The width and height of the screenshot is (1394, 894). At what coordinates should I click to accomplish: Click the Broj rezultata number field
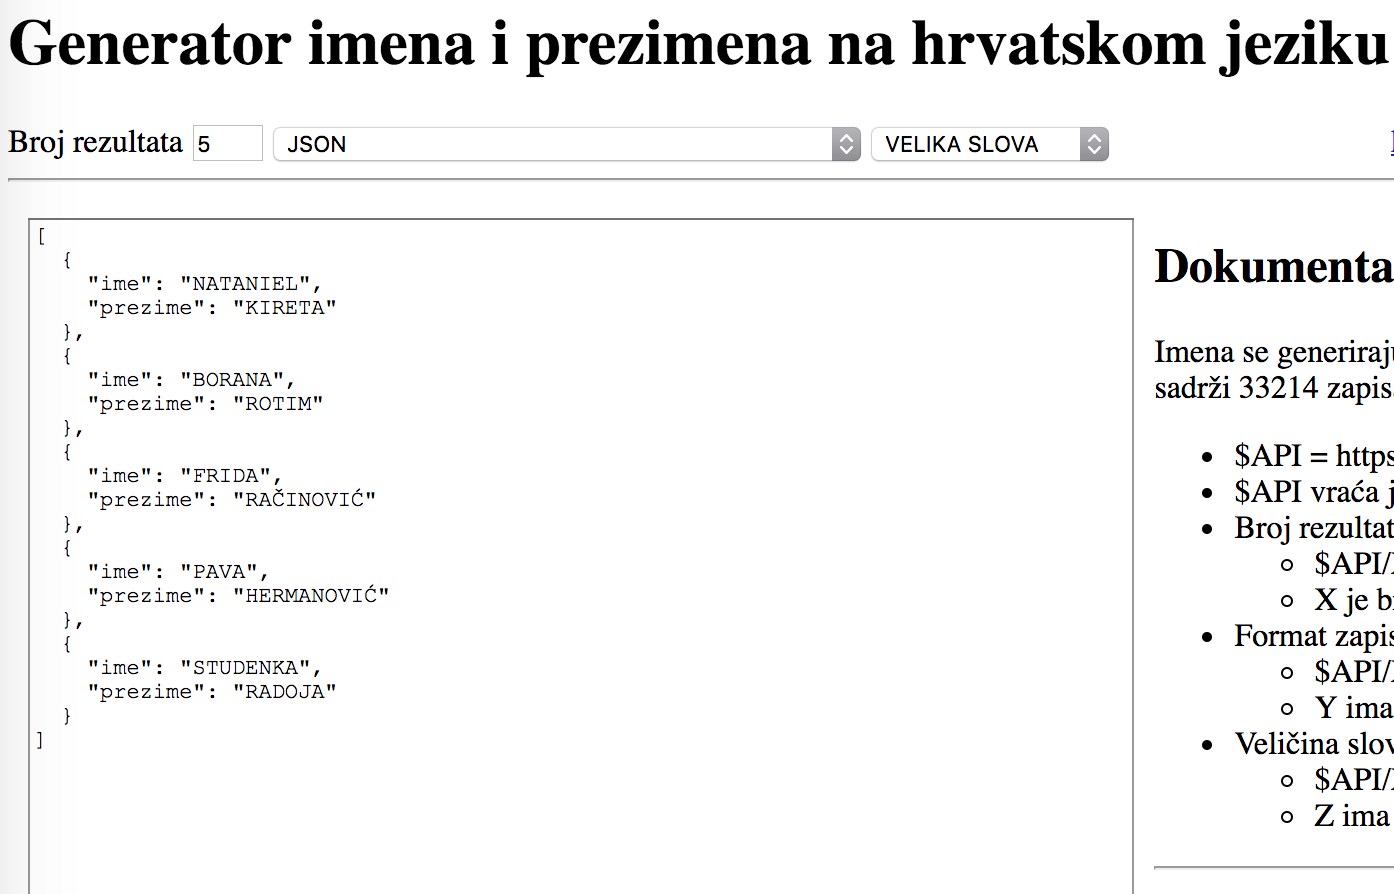click(227, 144)
